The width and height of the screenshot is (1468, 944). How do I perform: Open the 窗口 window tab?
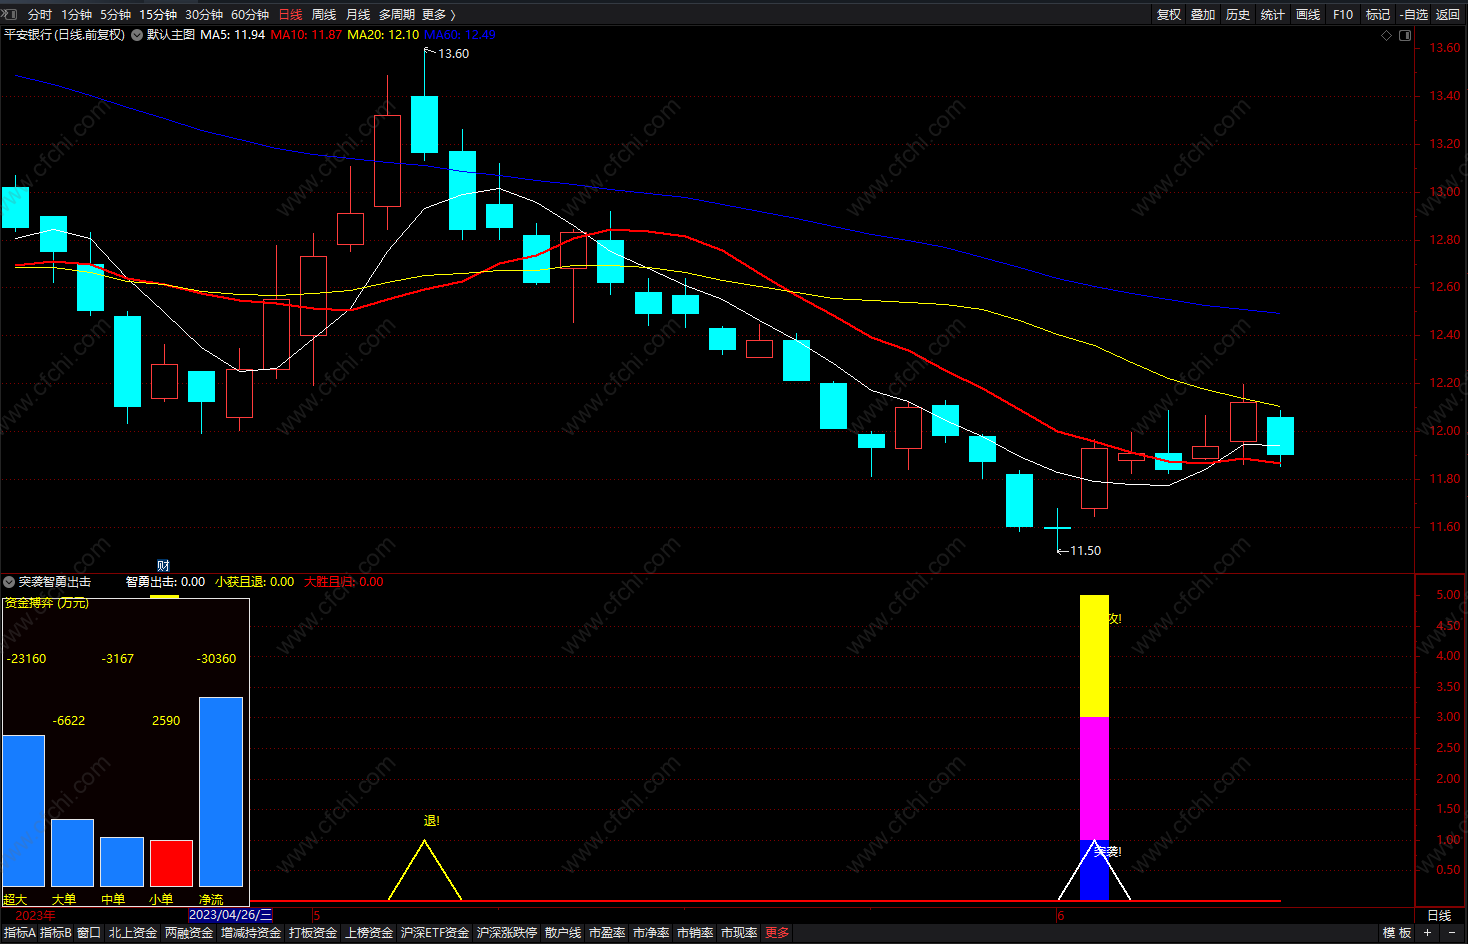point(89,933)
